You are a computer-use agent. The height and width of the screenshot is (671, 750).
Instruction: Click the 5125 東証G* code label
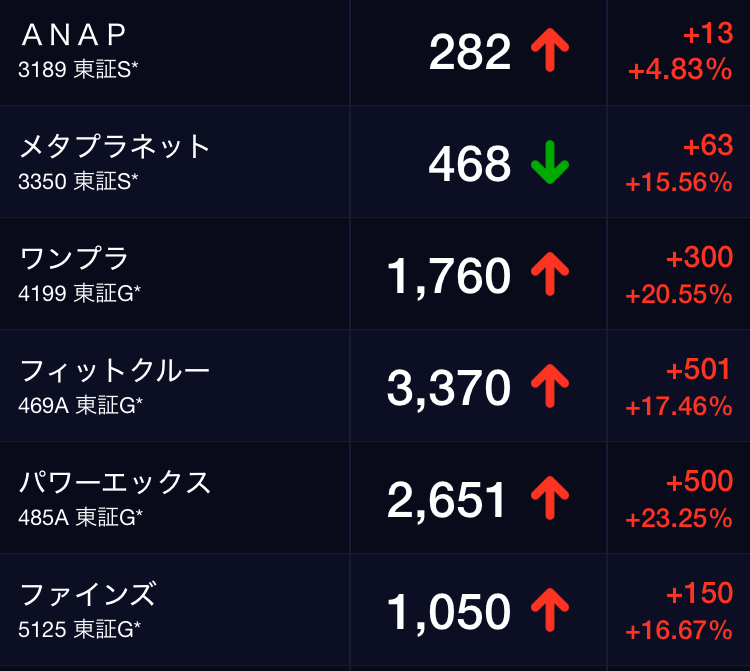80,629
